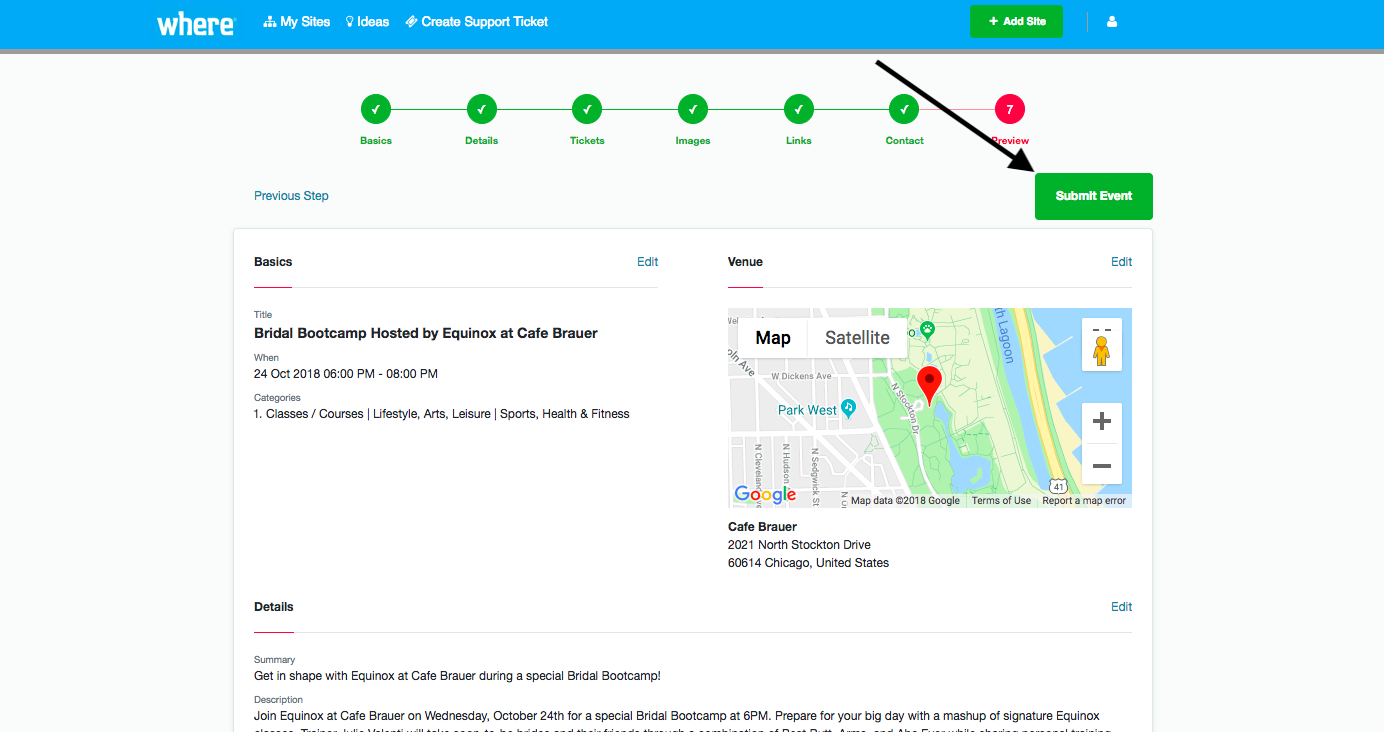Screen dimensions: 1384x732
Task: Click the Google logo on map
Action: coord(765,494)
